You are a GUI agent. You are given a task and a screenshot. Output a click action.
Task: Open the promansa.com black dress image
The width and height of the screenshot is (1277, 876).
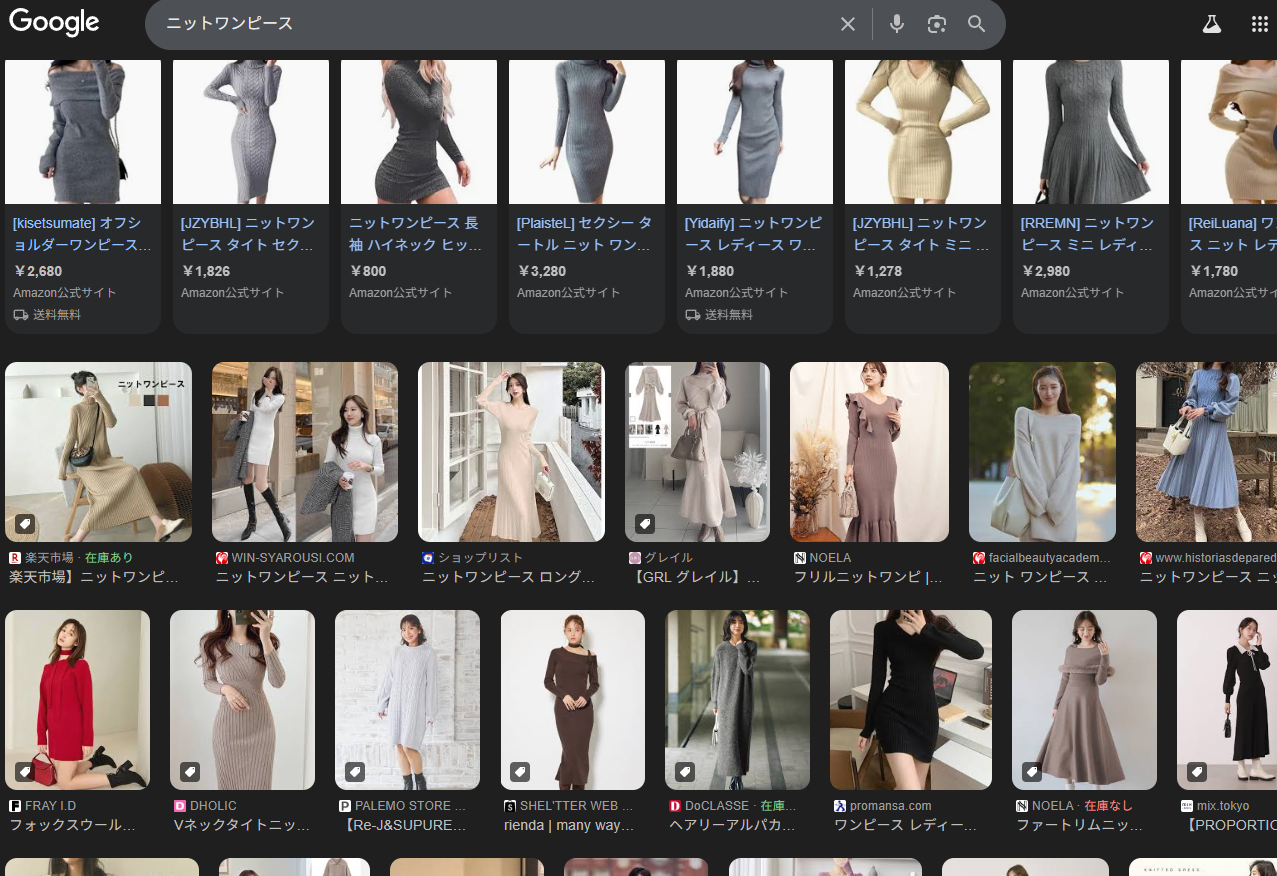pos(910,699)
